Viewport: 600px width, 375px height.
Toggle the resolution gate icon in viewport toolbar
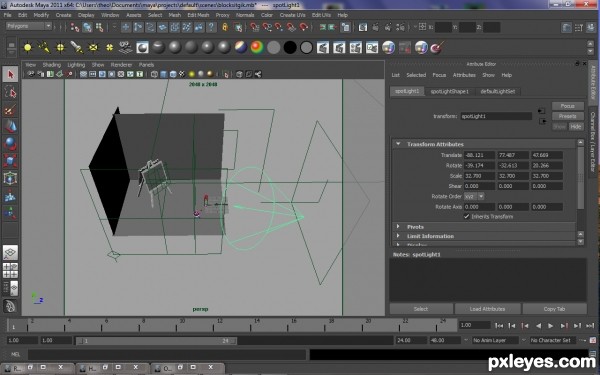(102, 74)
